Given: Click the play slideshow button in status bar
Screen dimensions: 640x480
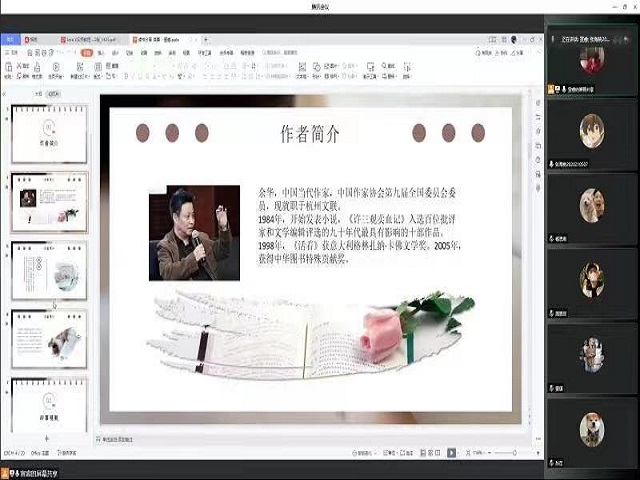Looking at the screenshot, I should pos(451,453).
